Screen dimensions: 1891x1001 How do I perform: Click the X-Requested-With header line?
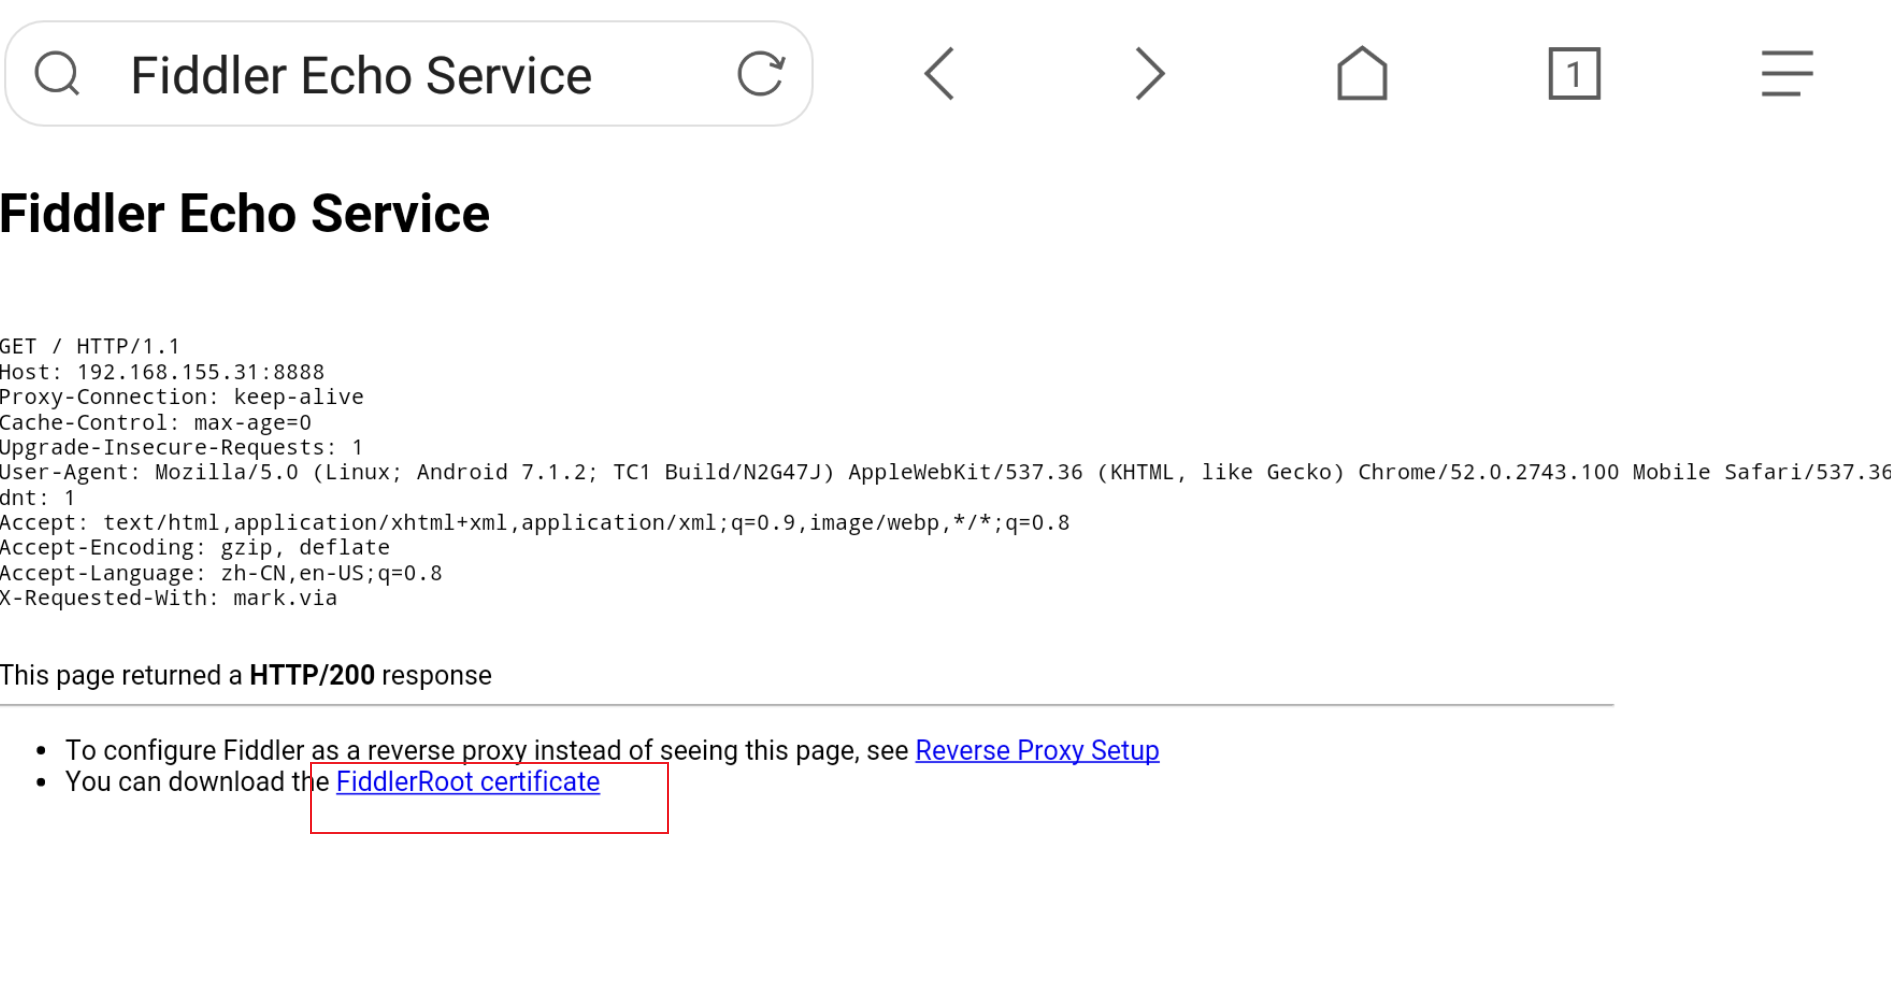click(169, 598)
